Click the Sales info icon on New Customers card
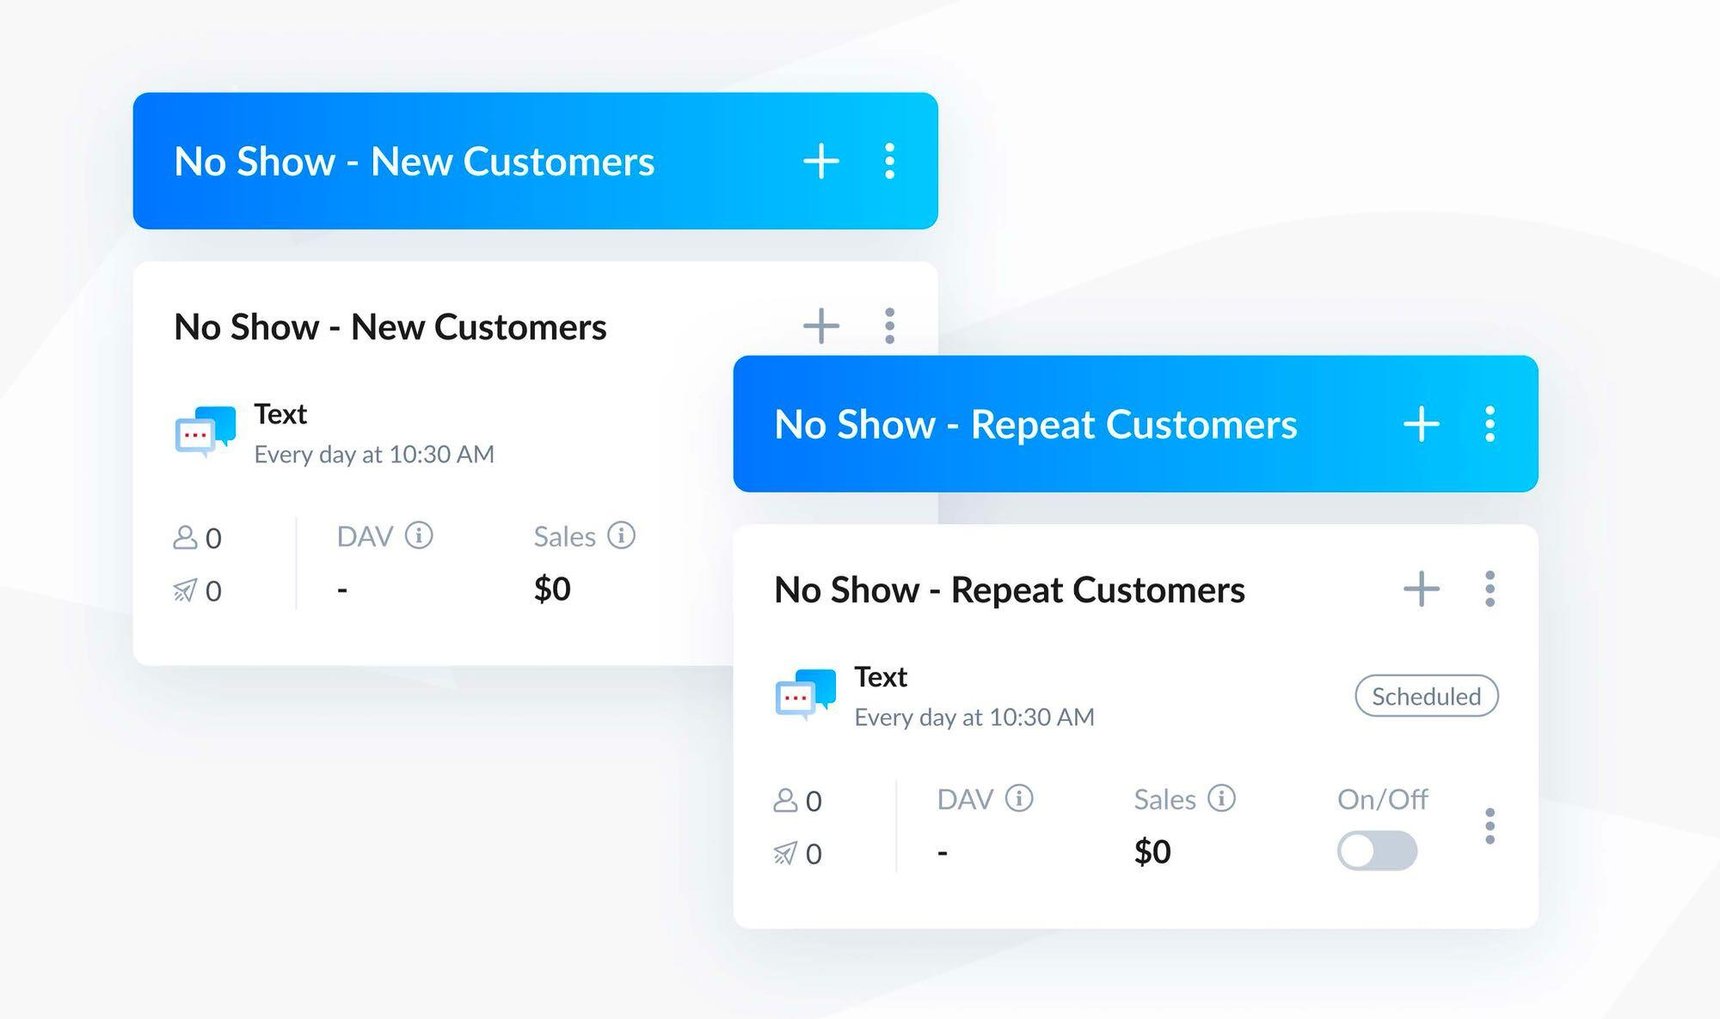 tap(622, 536)
